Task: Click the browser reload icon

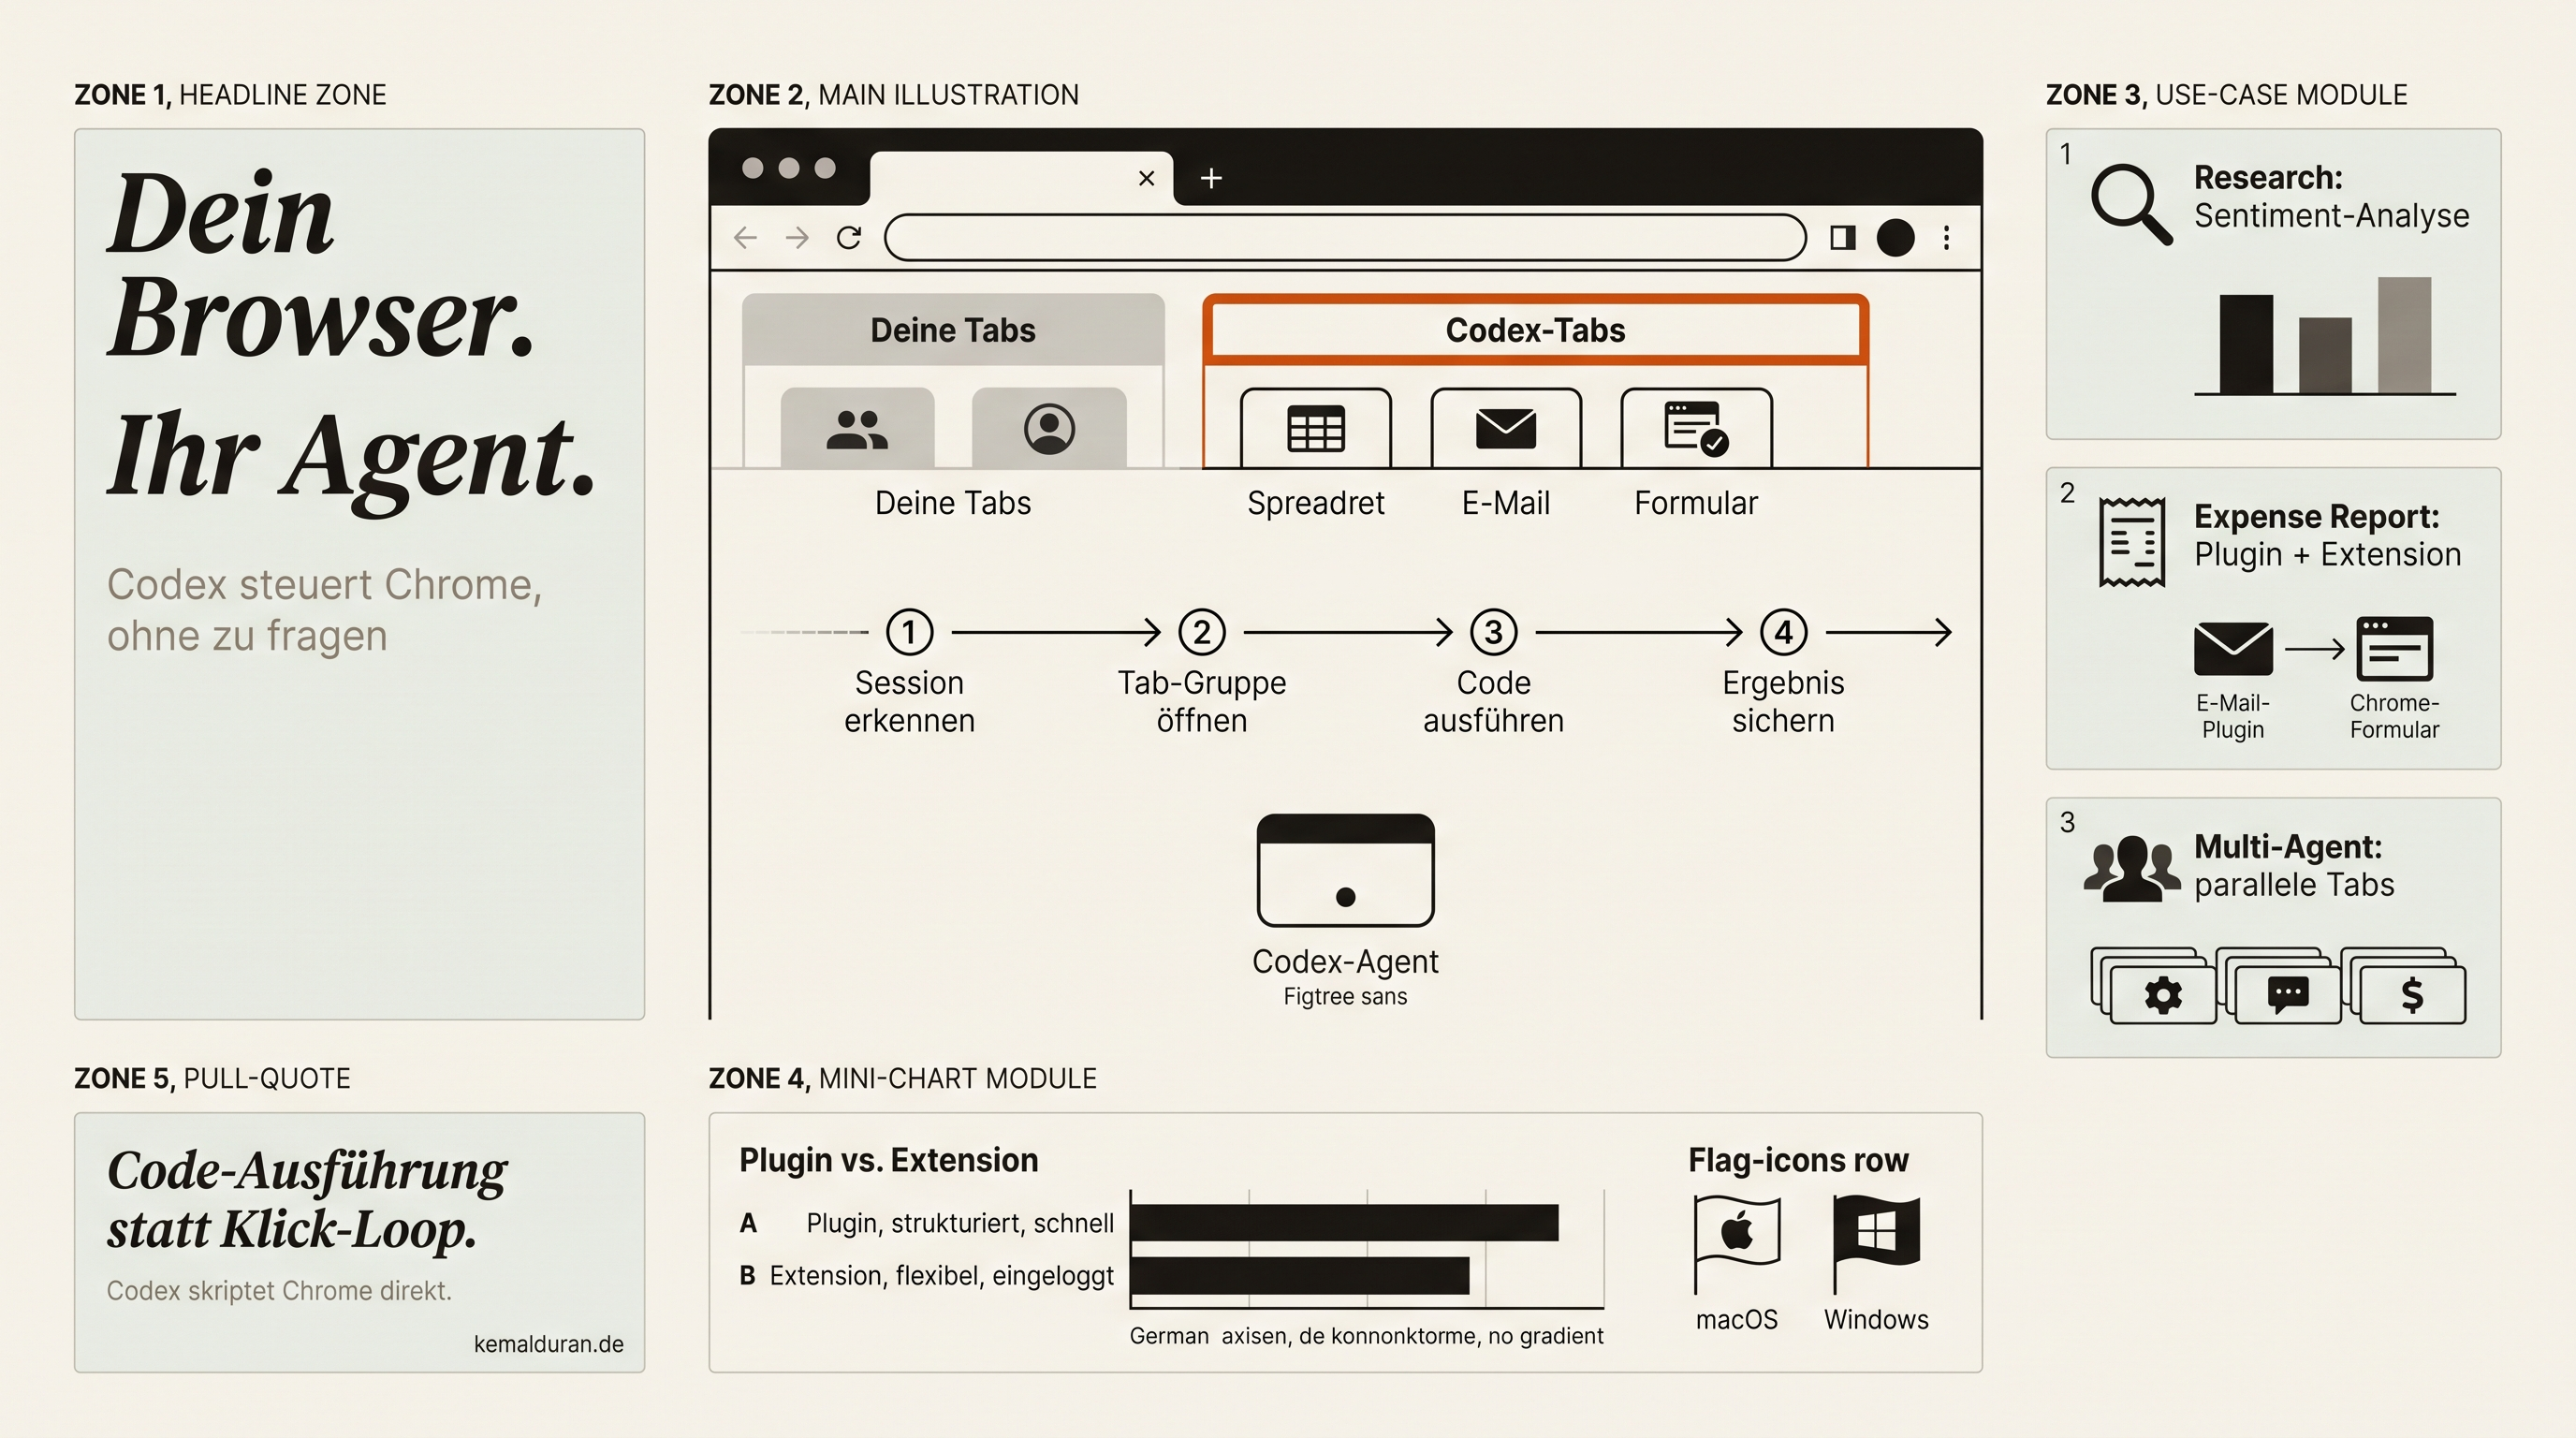Action: (x=849, y=238)
